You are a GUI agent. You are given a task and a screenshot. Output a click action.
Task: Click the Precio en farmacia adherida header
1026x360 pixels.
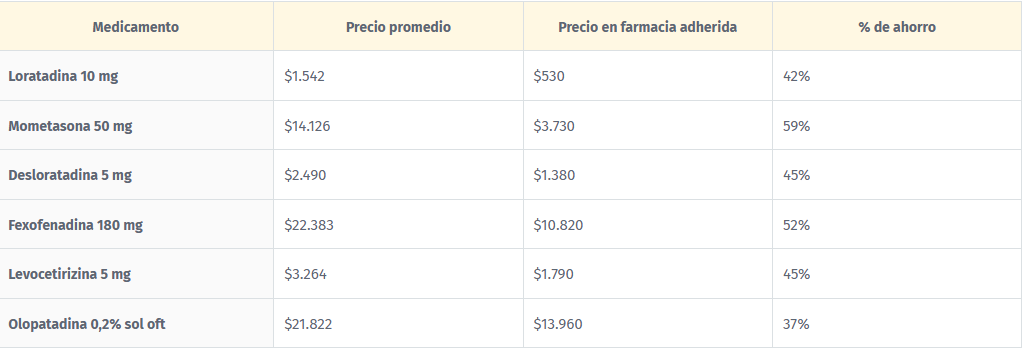[x=648, y=27]
